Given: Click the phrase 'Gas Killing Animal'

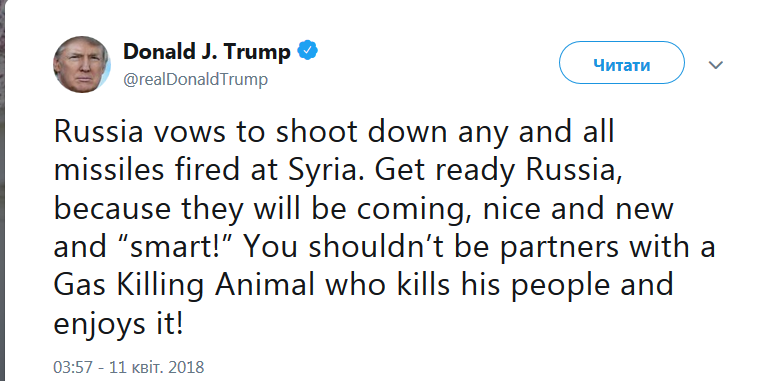Looking at the screenshot, I should pyautogui.click(x=184, y=286).
